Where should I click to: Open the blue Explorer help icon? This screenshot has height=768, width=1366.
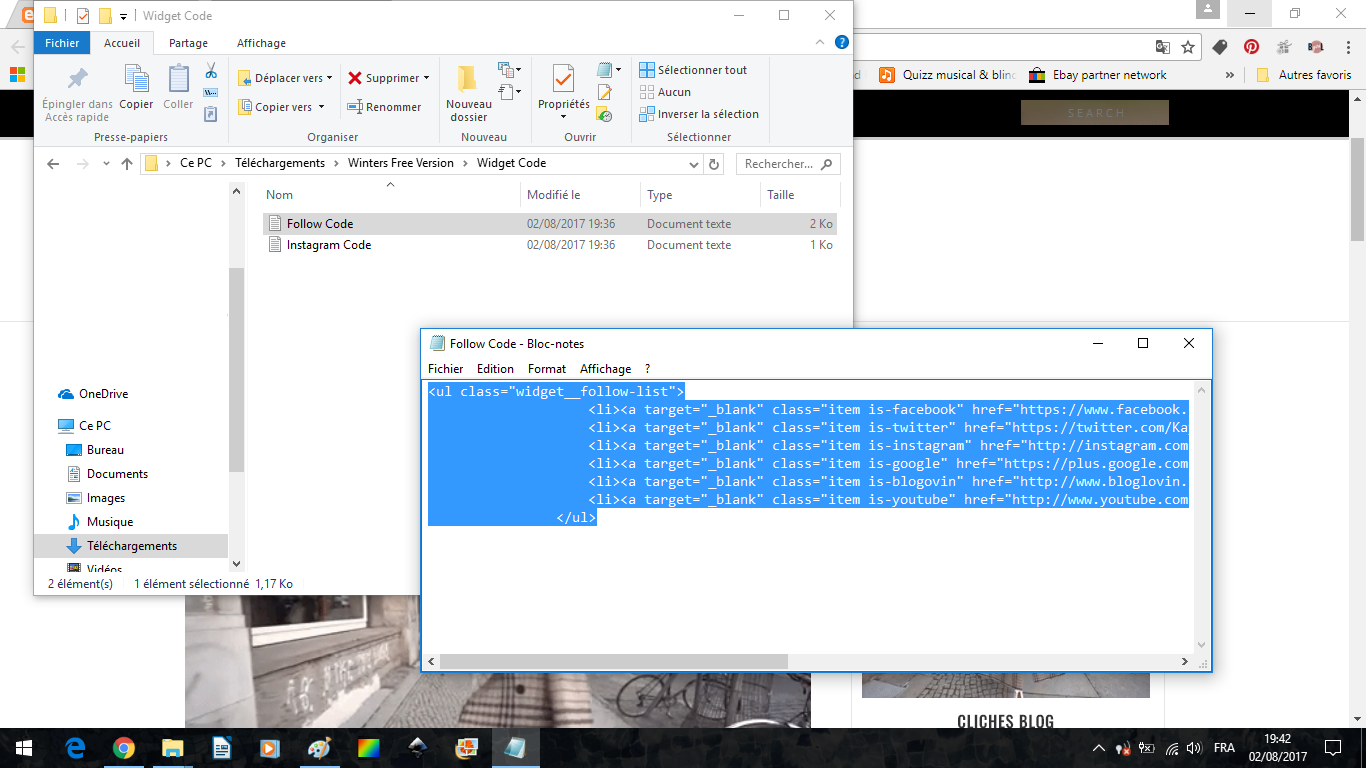click(842, 43)
